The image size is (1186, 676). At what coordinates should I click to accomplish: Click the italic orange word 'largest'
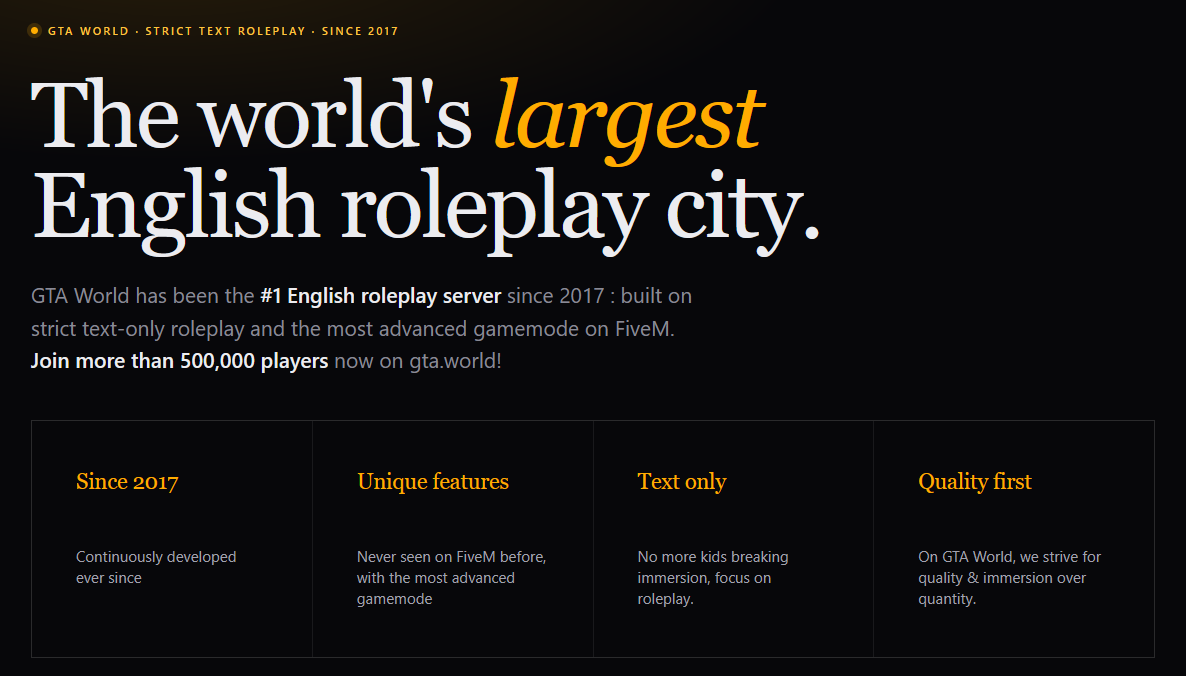(629, 119)
